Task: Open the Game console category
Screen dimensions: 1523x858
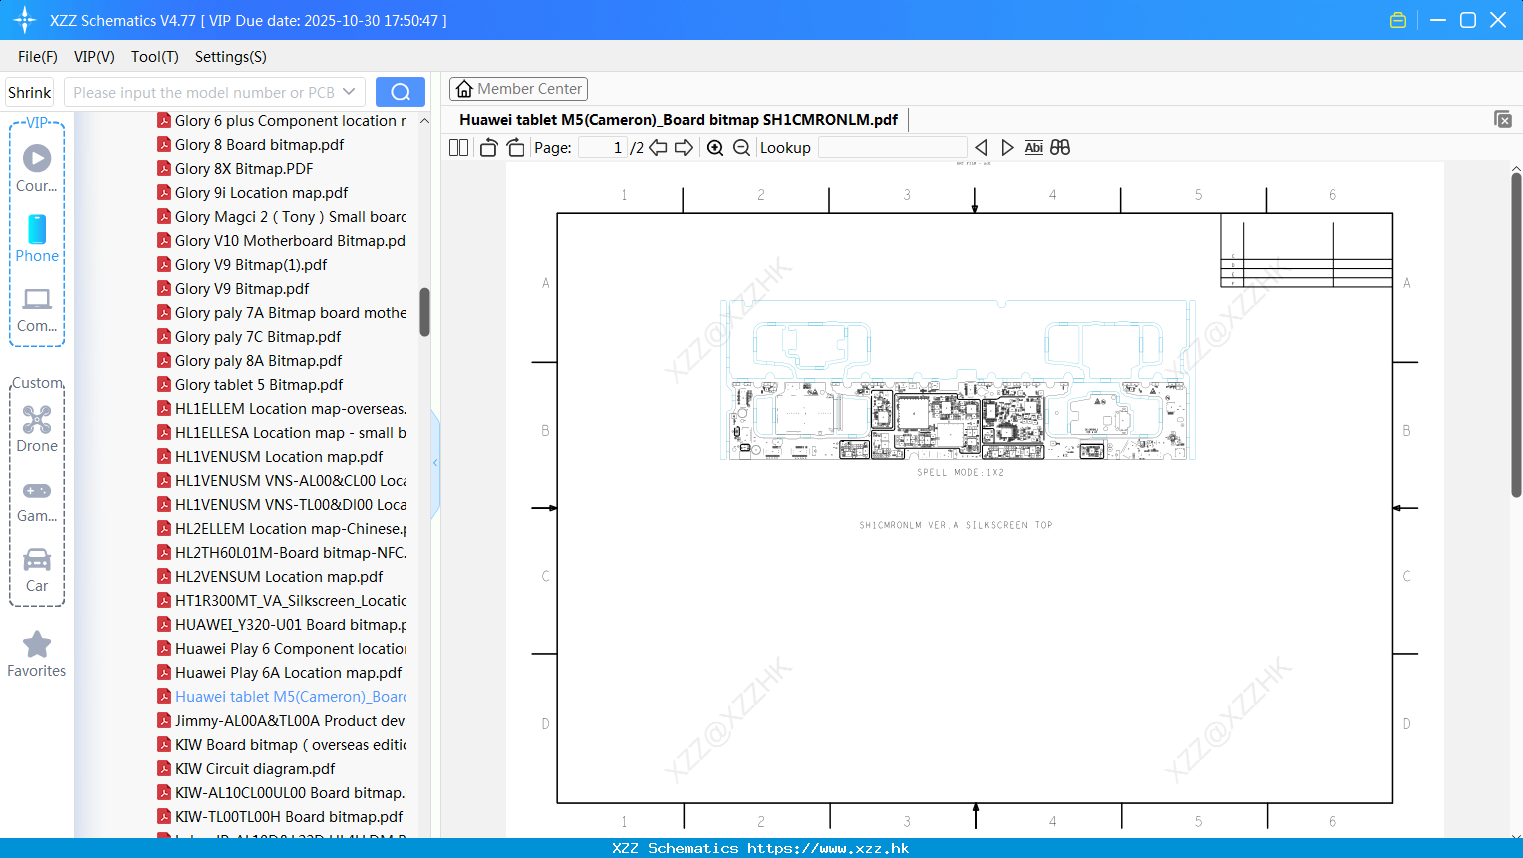Action: pos(37,501)
